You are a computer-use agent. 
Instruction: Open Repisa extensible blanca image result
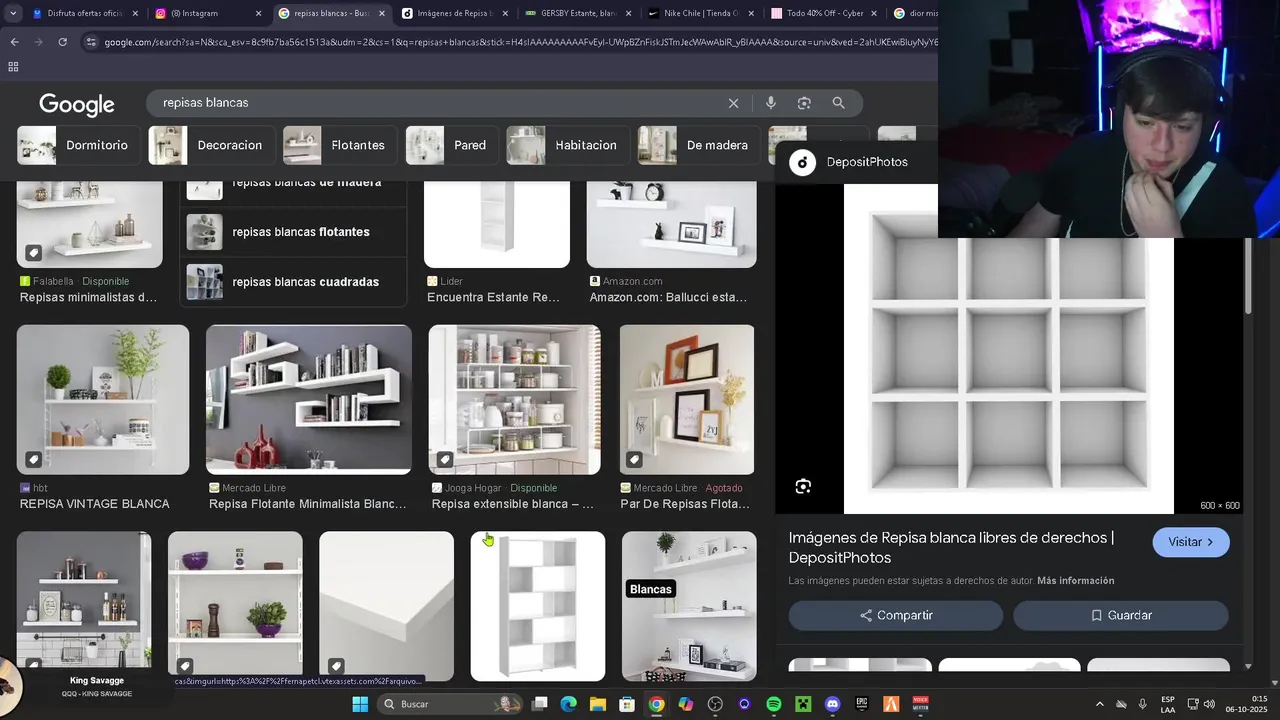coord(515,399)
